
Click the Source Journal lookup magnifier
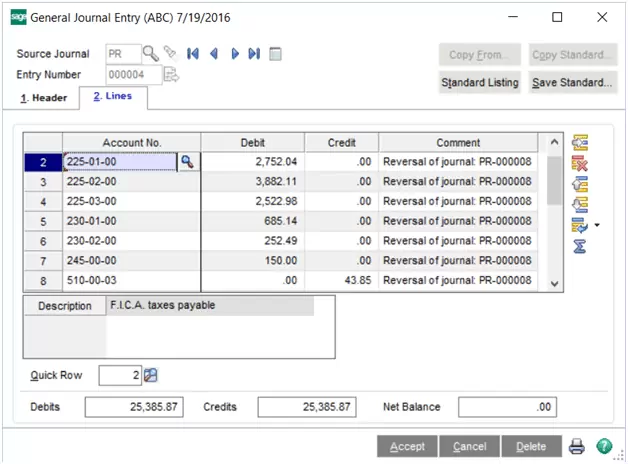click(x=150, y=54)
